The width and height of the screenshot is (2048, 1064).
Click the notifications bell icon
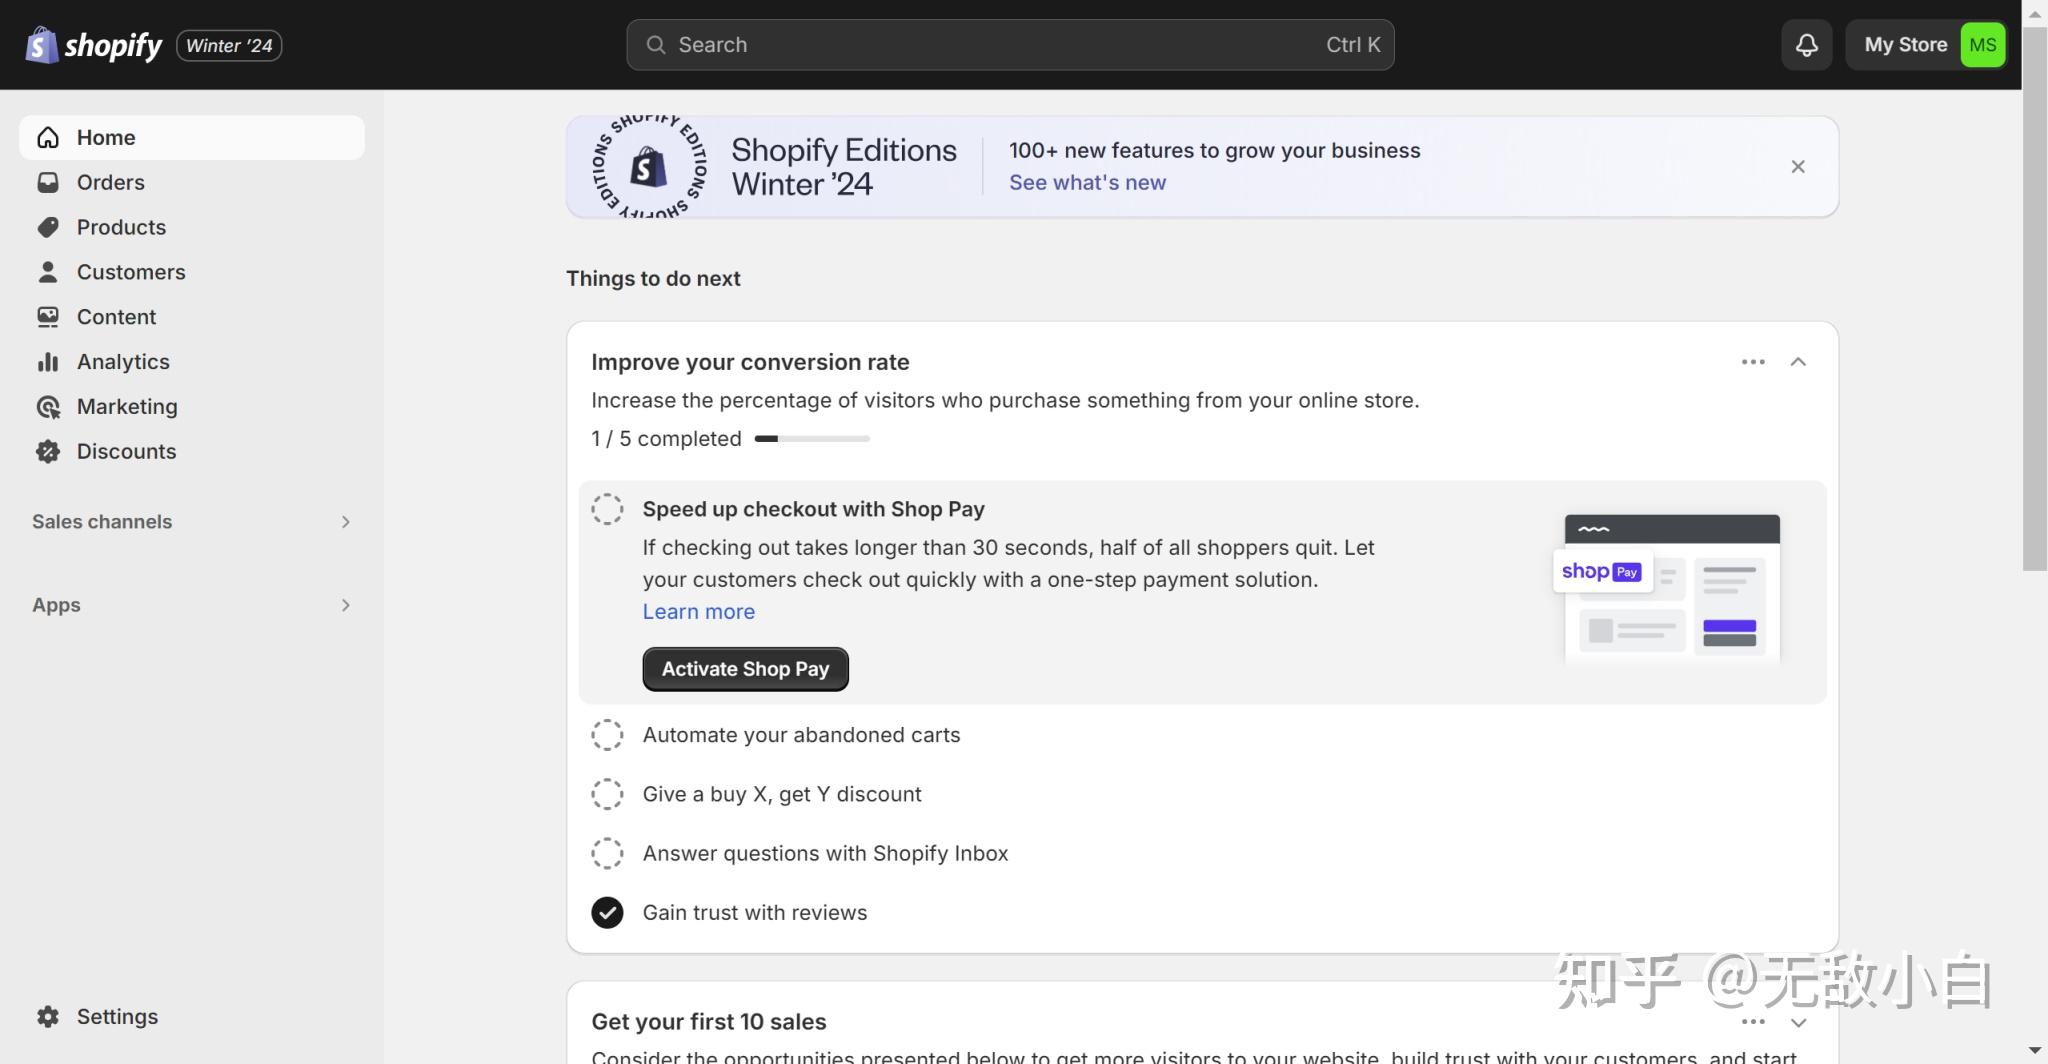tap(1806, 45)
